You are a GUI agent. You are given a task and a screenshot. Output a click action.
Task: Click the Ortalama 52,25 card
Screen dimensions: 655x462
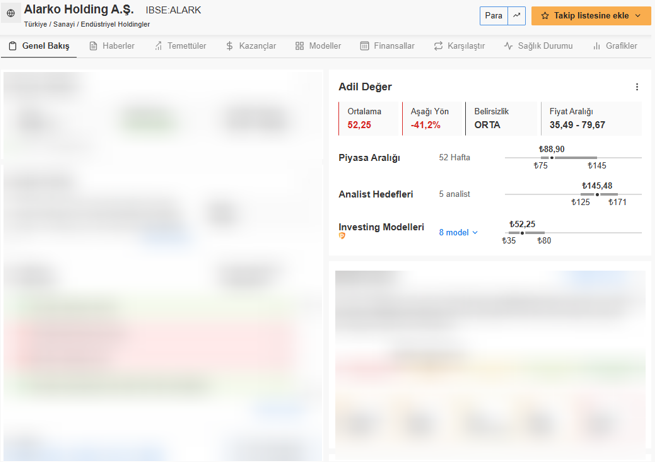point(370,119)
